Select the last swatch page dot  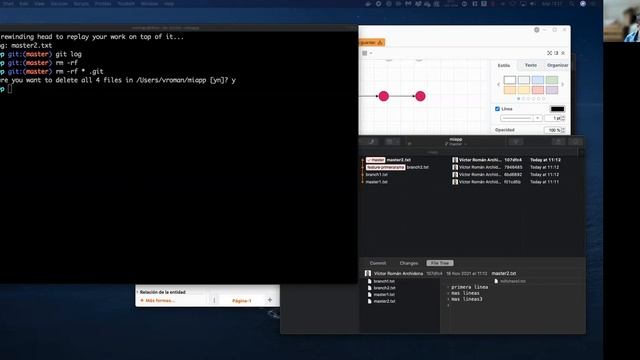543,99
